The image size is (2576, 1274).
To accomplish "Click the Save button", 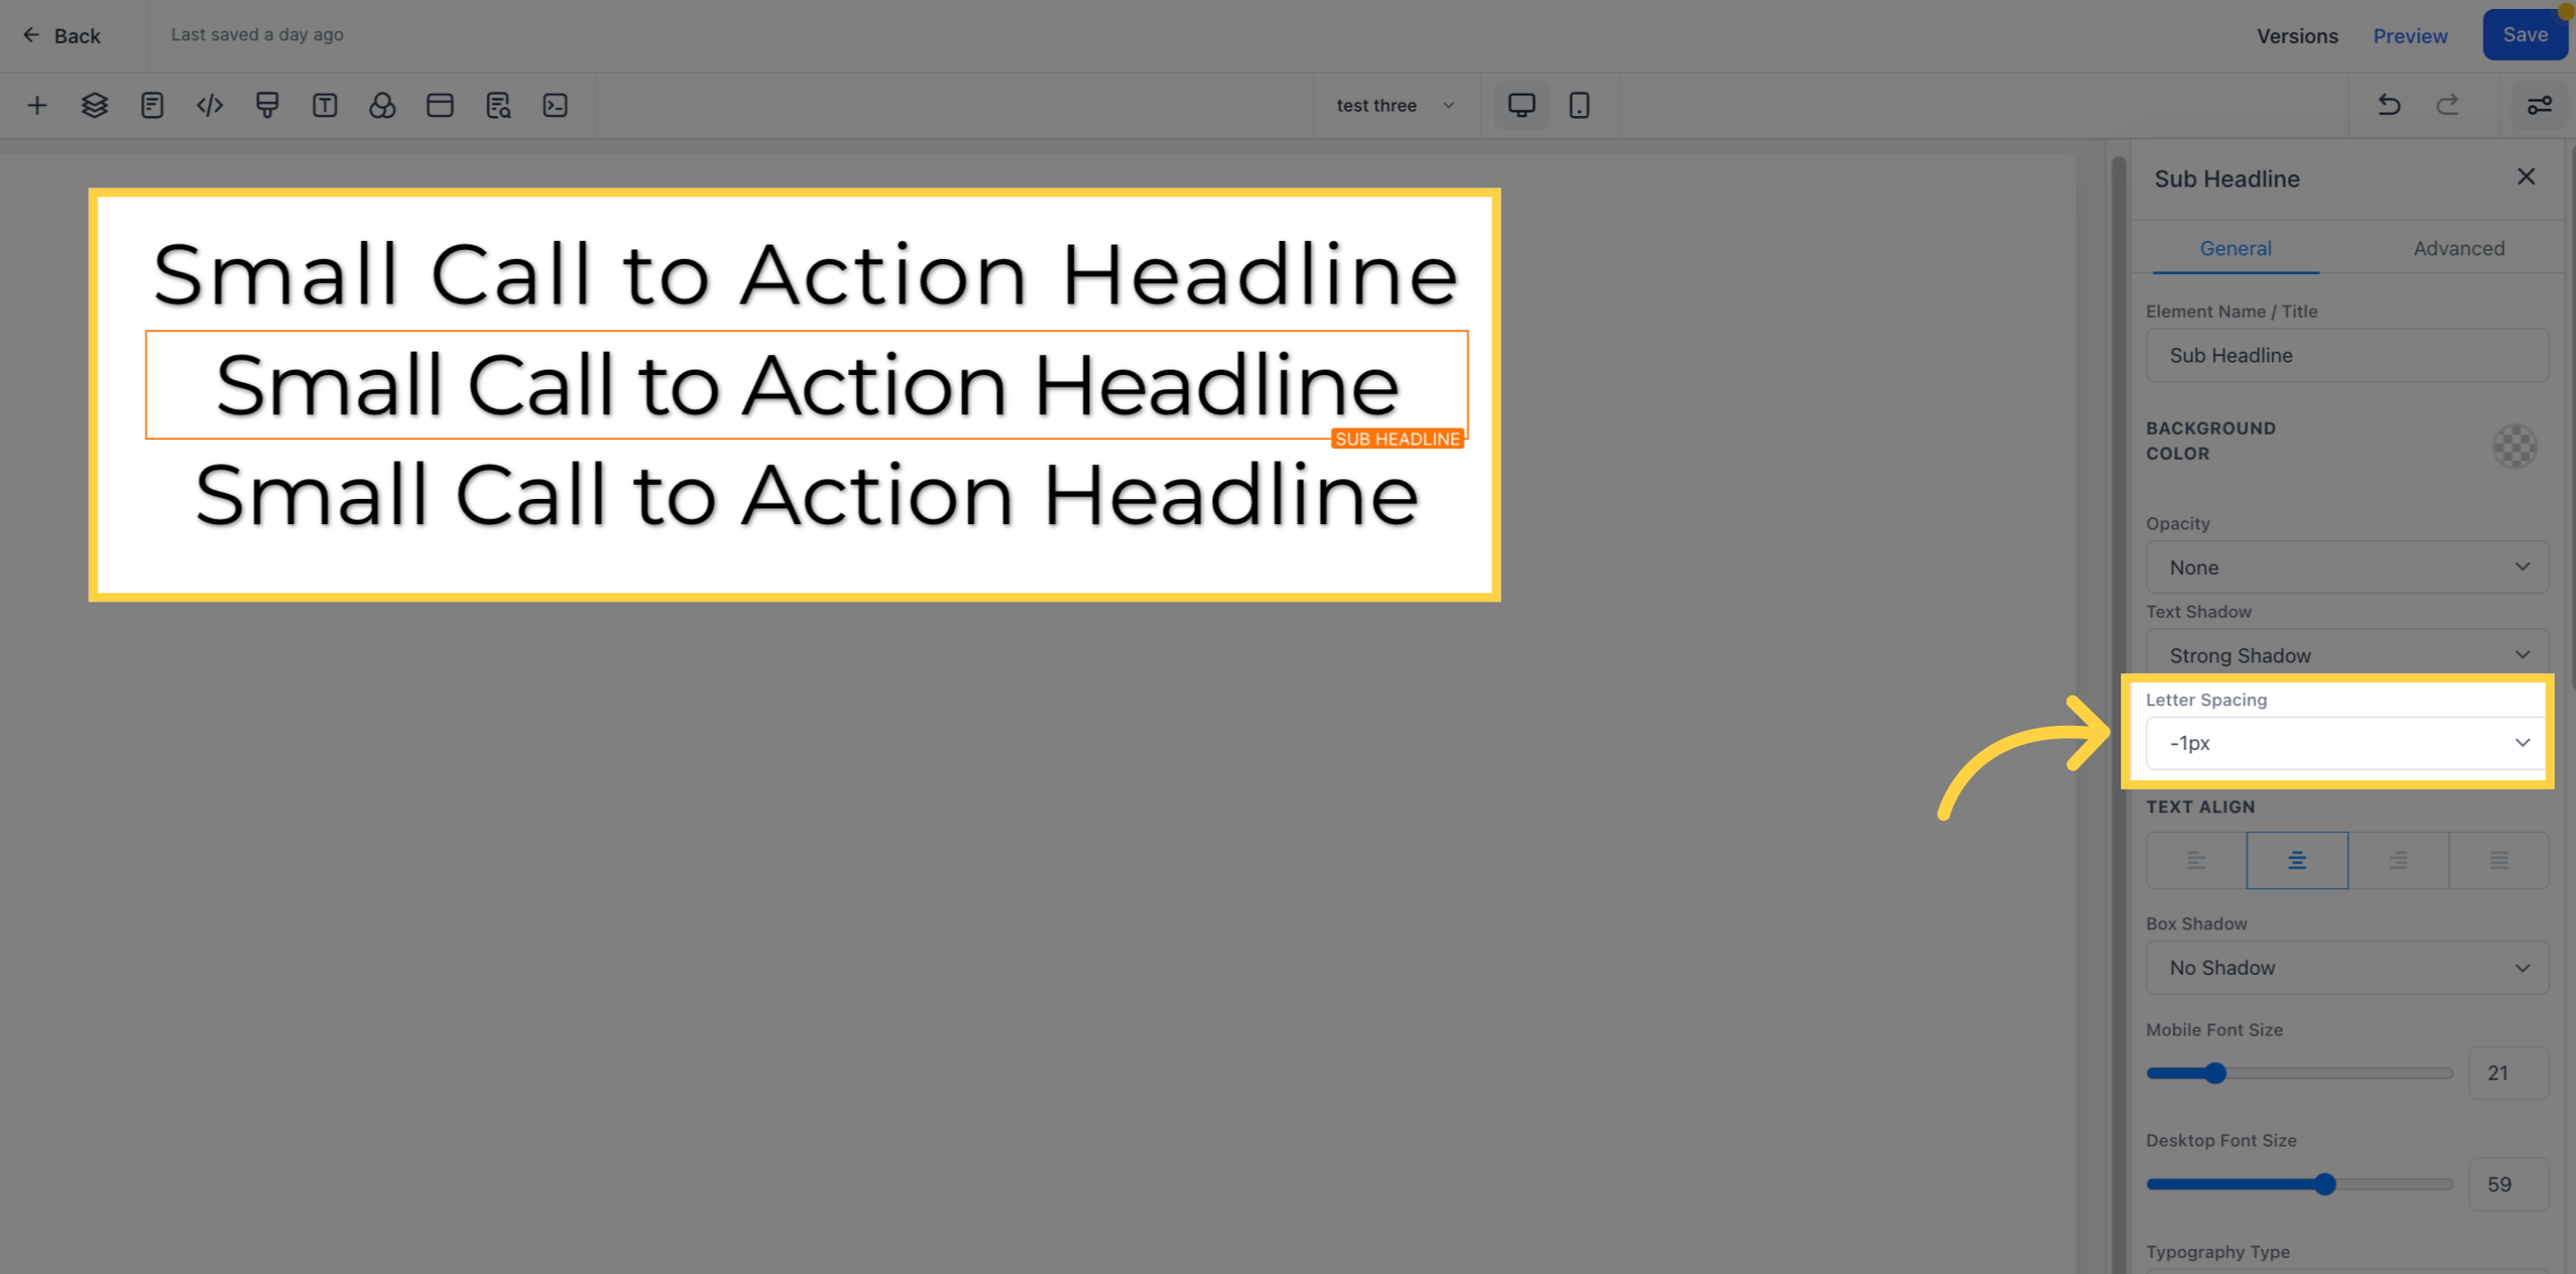I will pos(2523,35).
